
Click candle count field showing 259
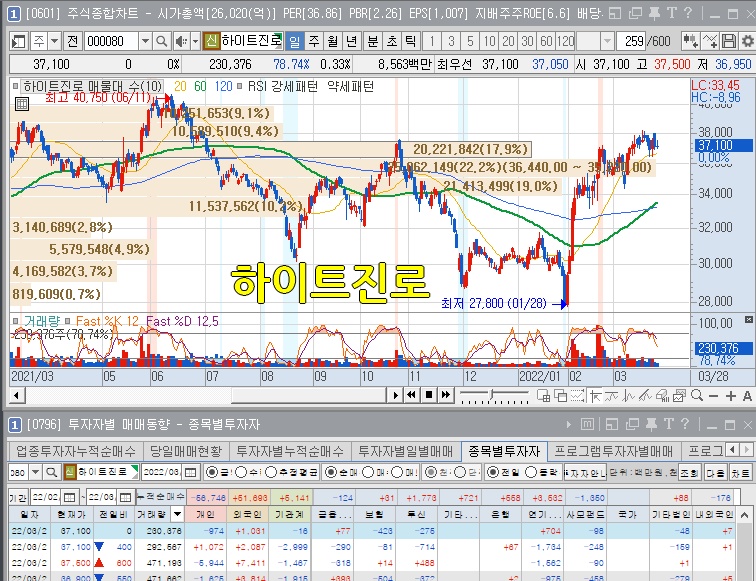631,41
